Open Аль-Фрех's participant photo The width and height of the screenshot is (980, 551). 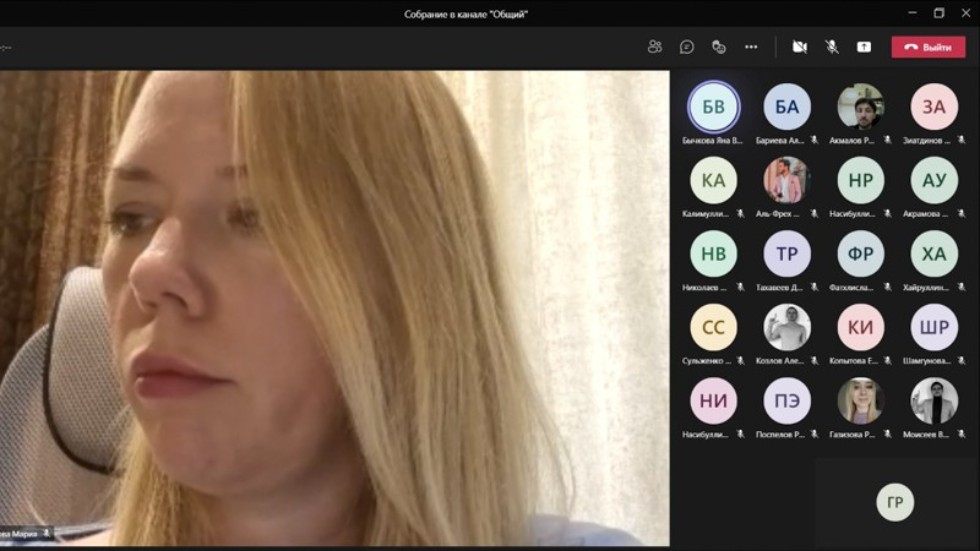[x=787, y=181]
